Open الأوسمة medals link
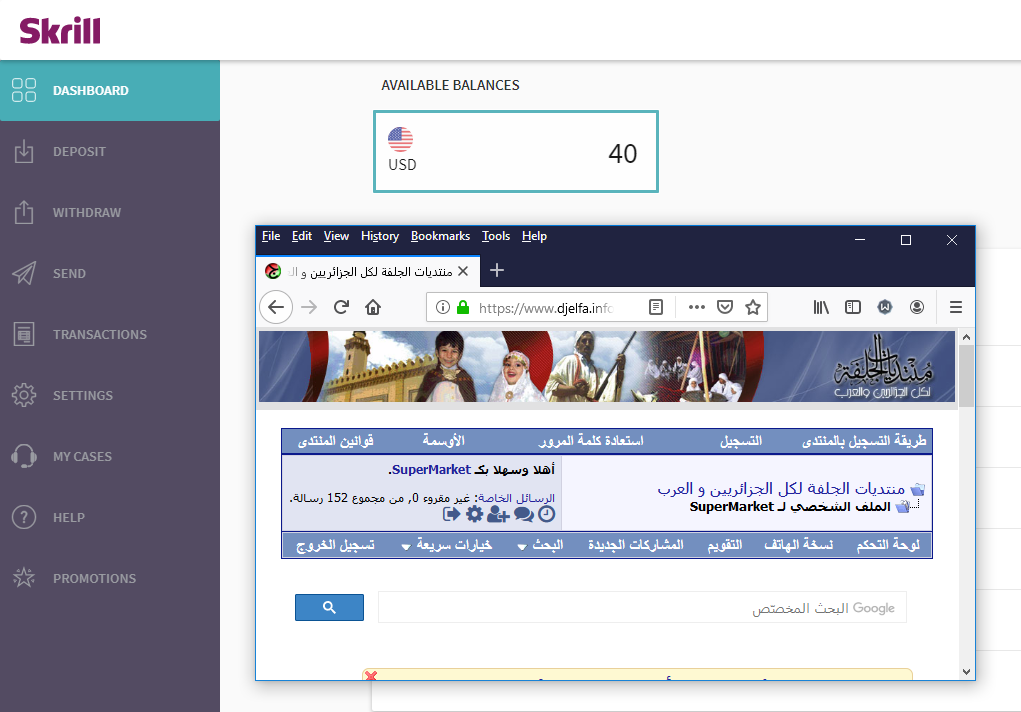This screenshot has width=1021, height=712. (443, 441)
